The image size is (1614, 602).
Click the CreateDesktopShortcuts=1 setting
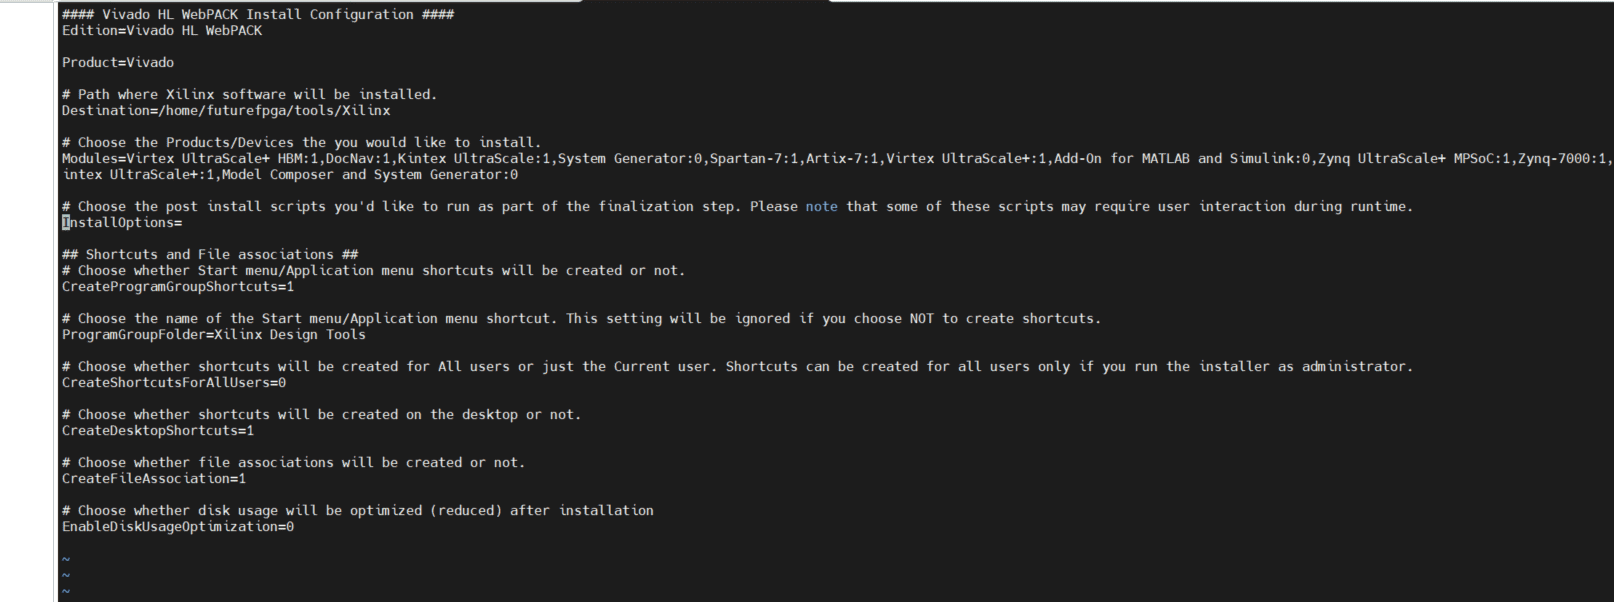158,431
